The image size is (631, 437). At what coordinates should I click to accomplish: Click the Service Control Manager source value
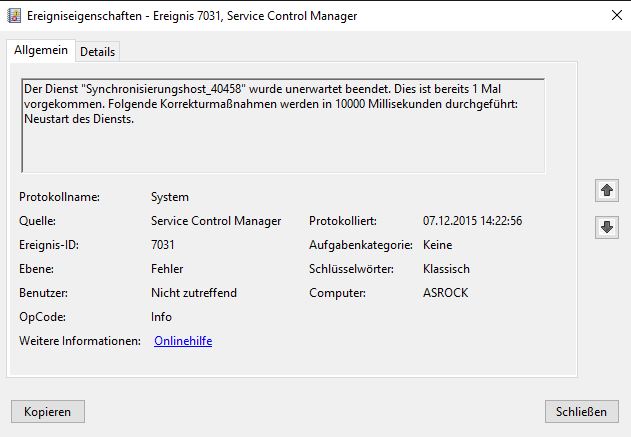216,221
